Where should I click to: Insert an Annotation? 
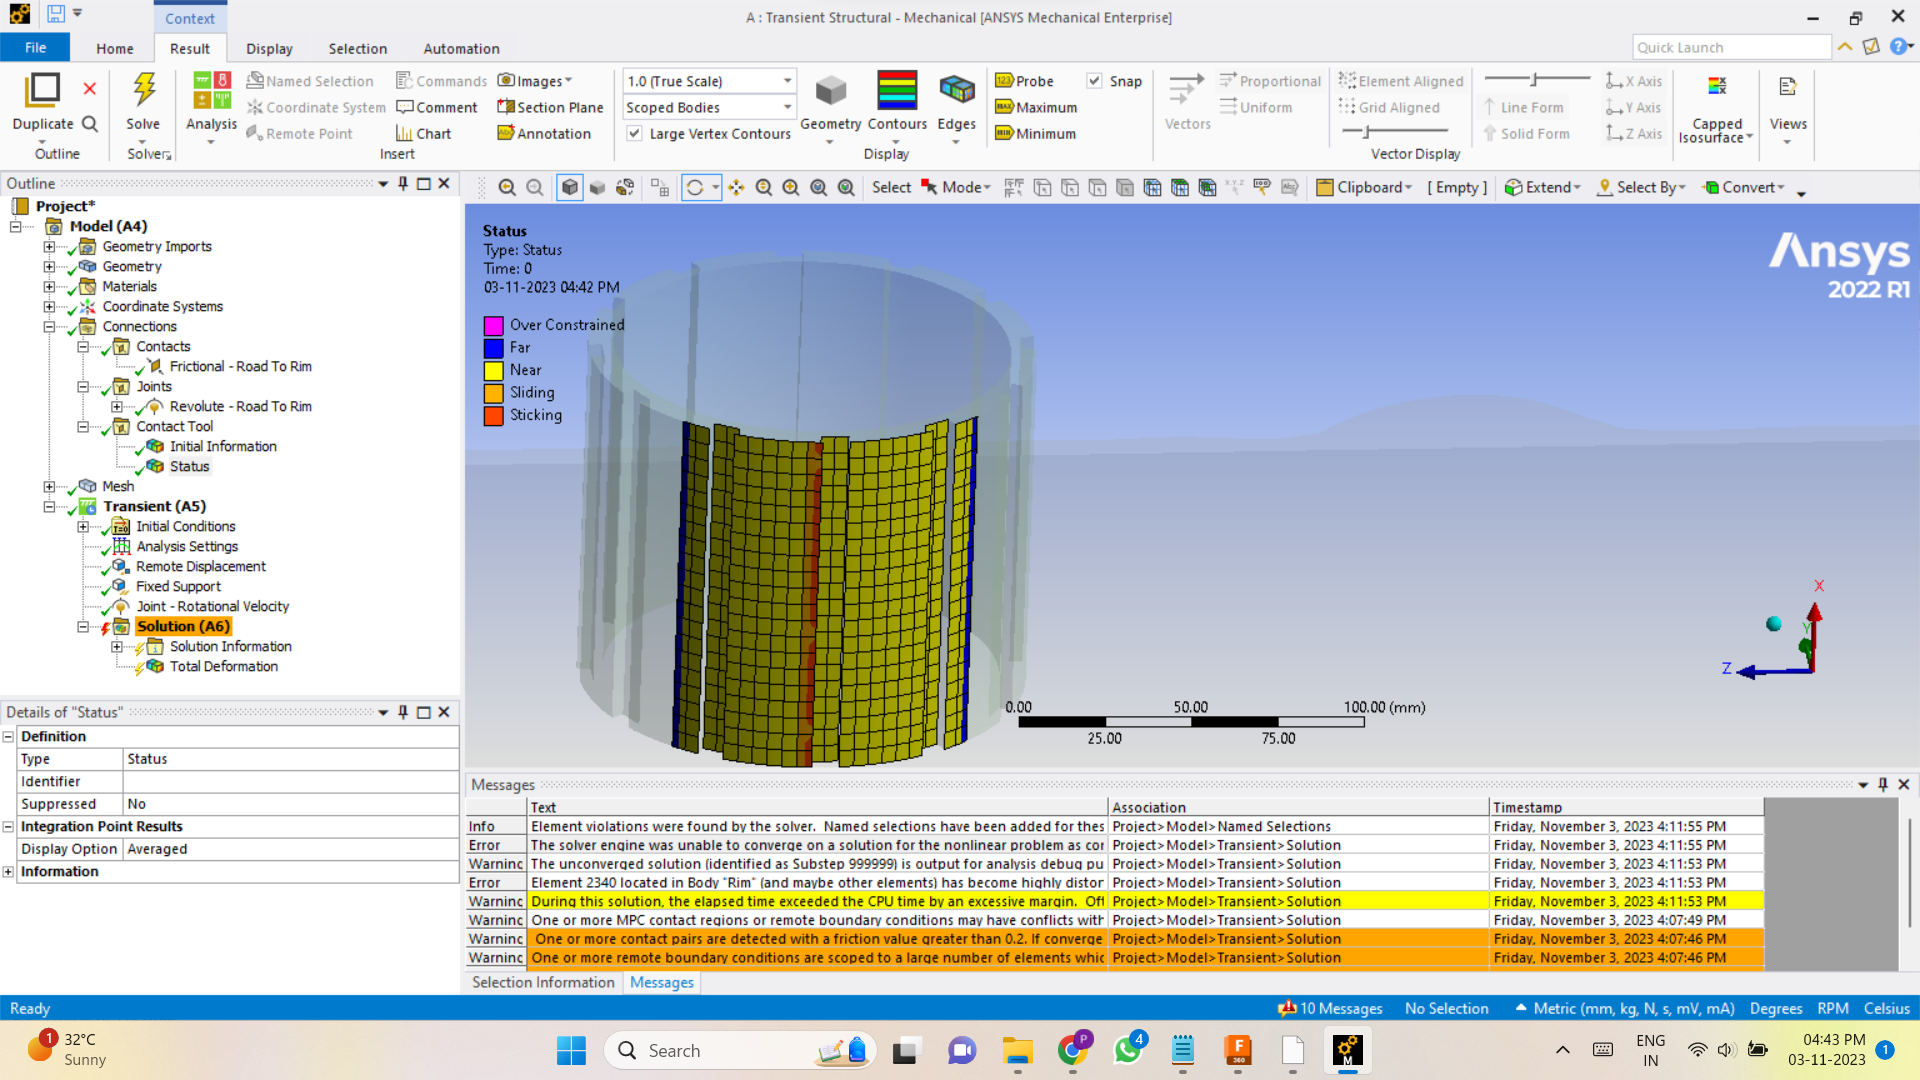click(545, 133)
